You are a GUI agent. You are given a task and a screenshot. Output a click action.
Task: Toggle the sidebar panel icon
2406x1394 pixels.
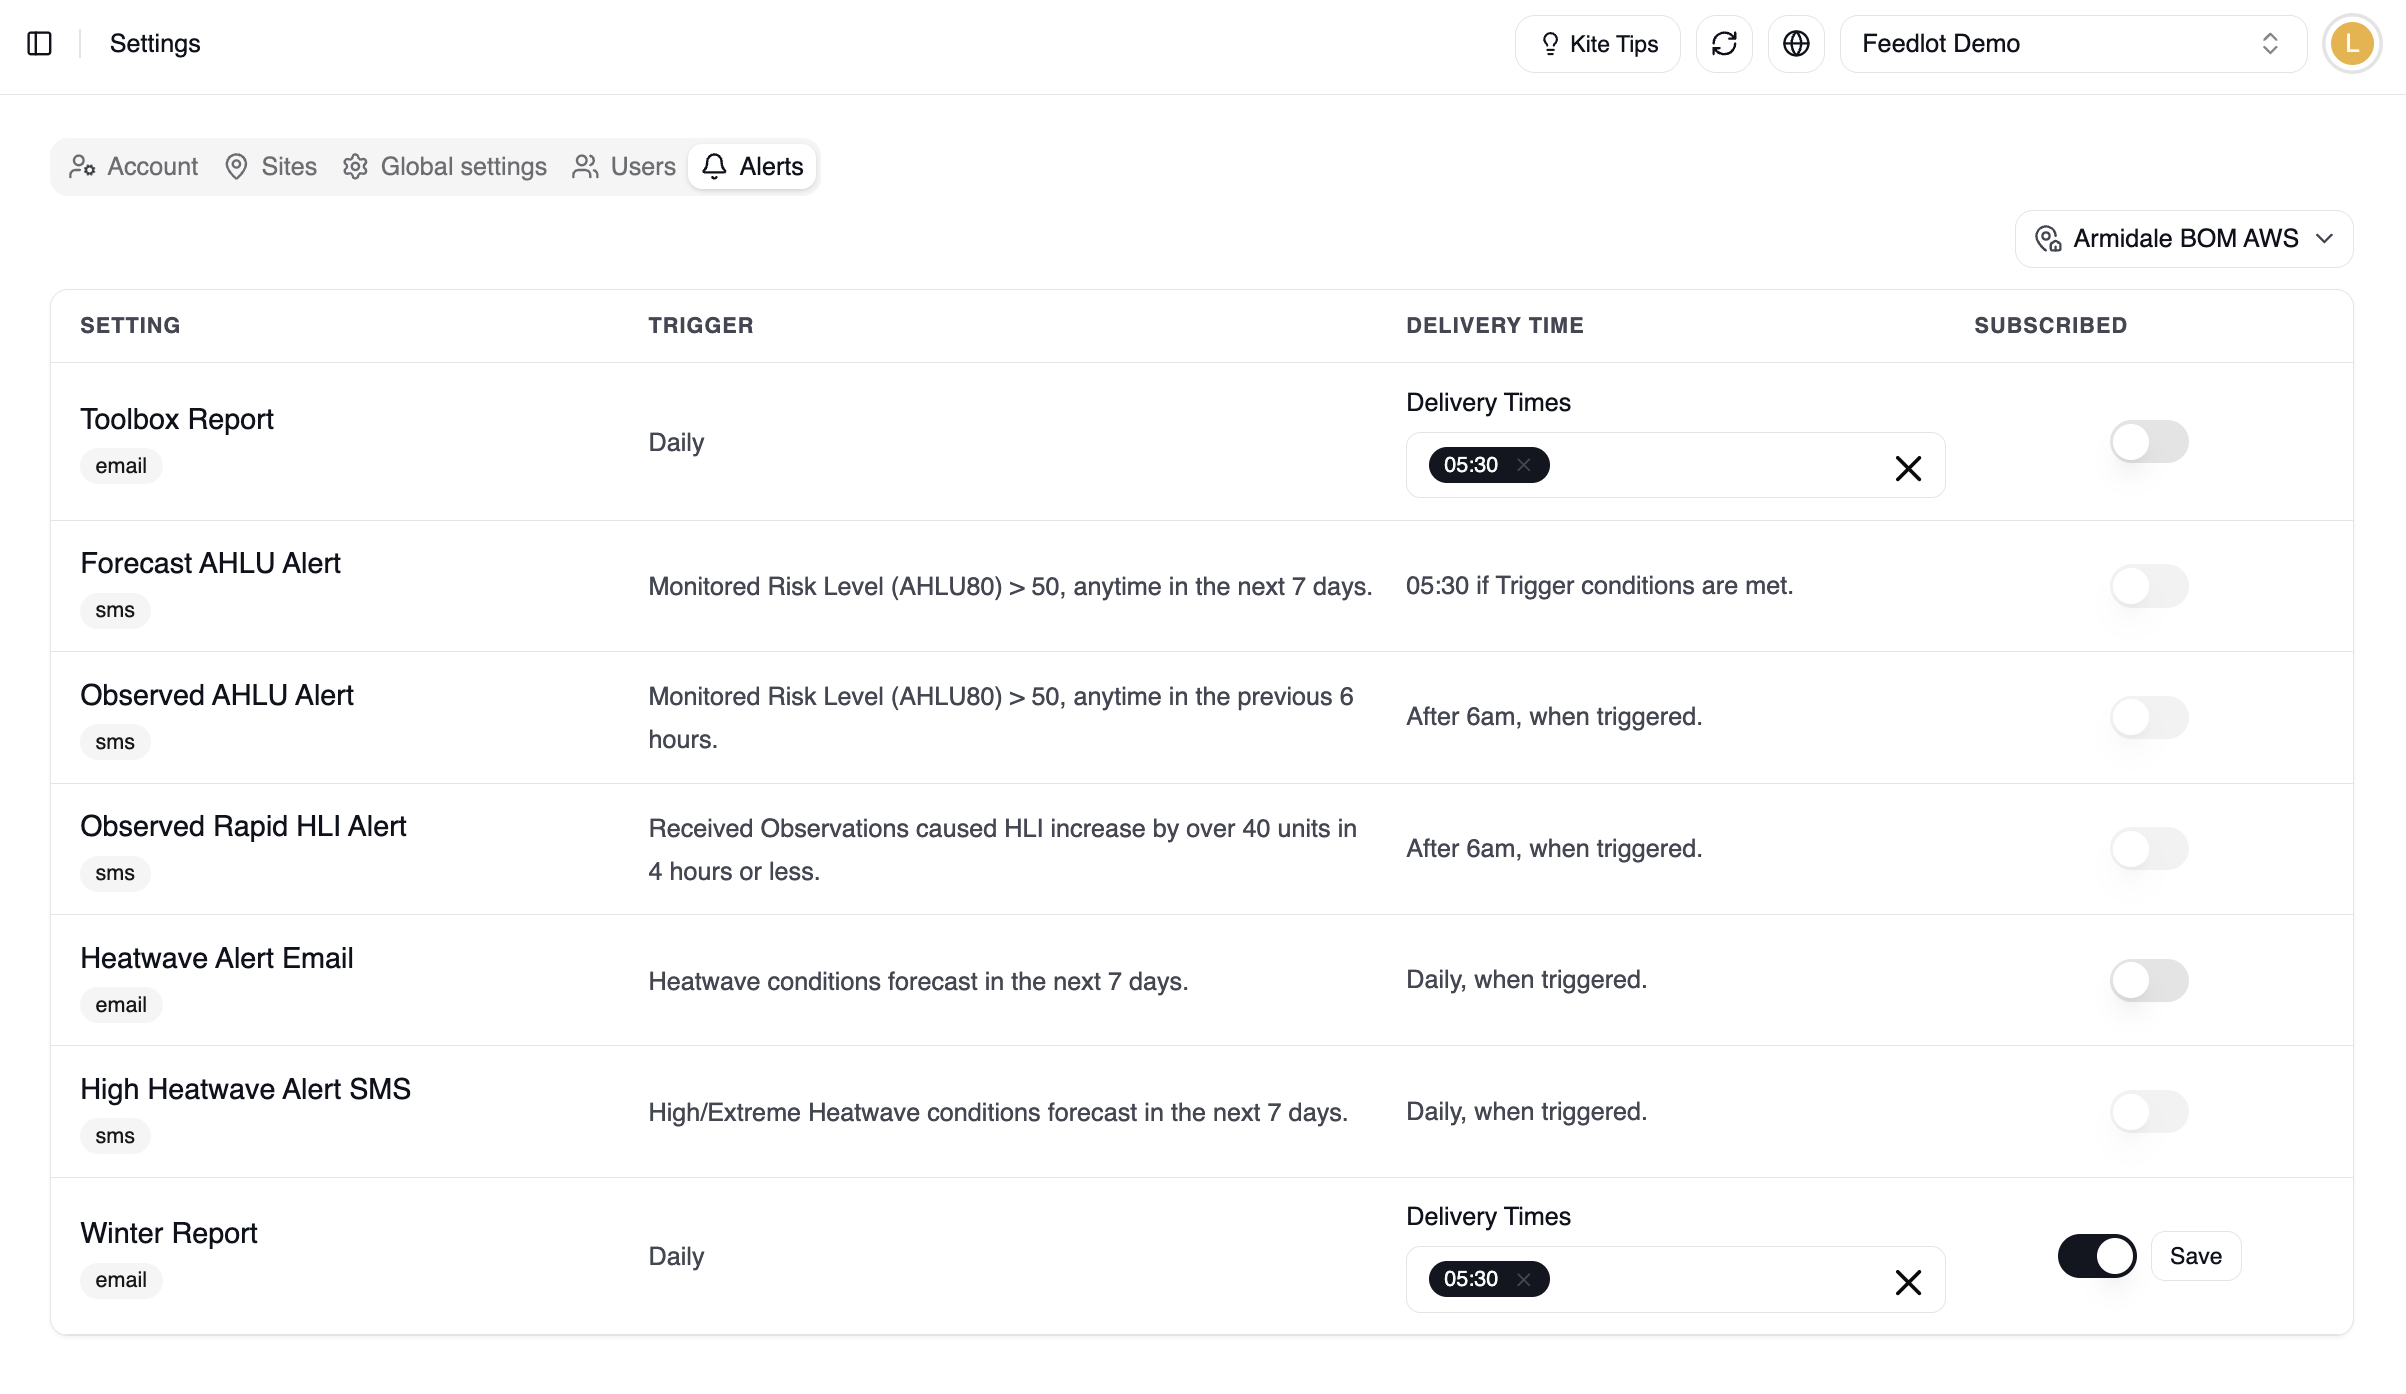tap(40, 44)
